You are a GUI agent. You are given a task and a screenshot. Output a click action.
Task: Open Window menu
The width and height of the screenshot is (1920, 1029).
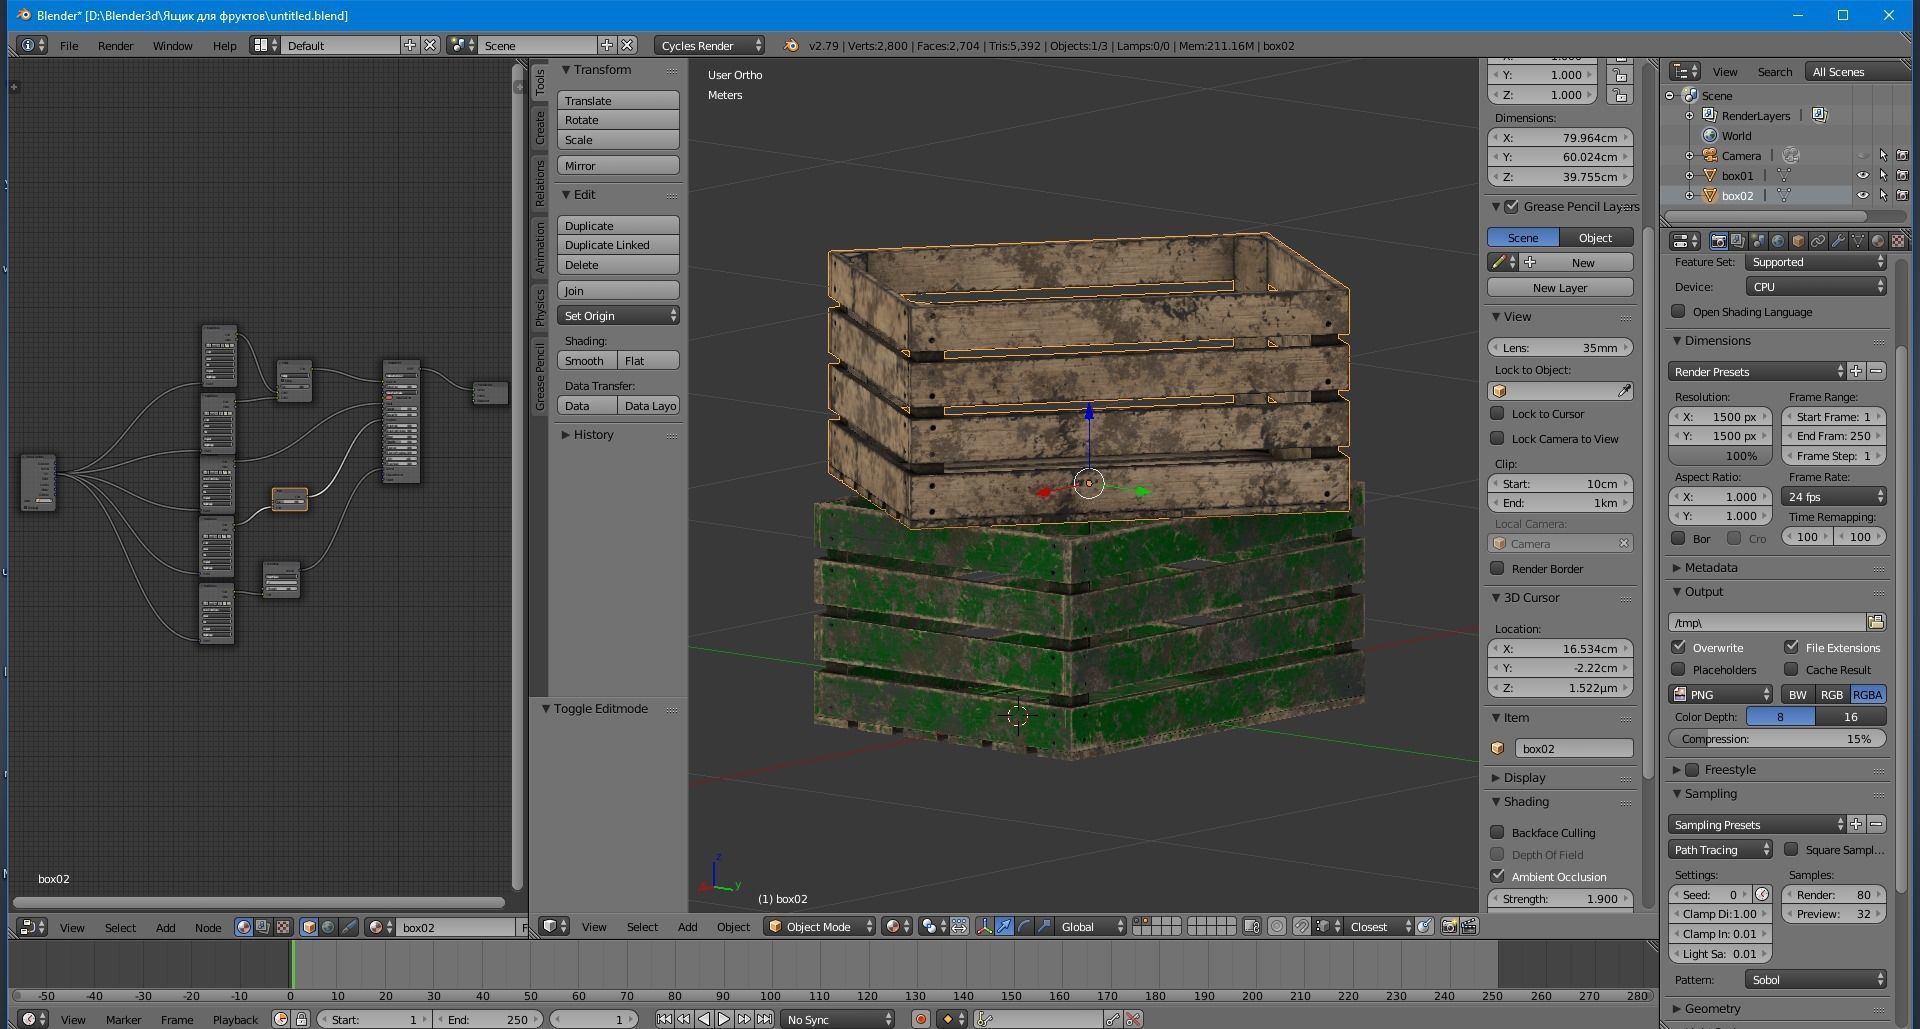coord(172,46)
